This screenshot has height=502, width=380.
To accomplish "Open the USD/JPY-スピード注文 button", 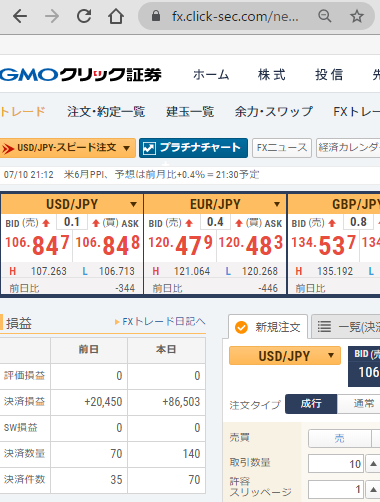I will 68,148.
